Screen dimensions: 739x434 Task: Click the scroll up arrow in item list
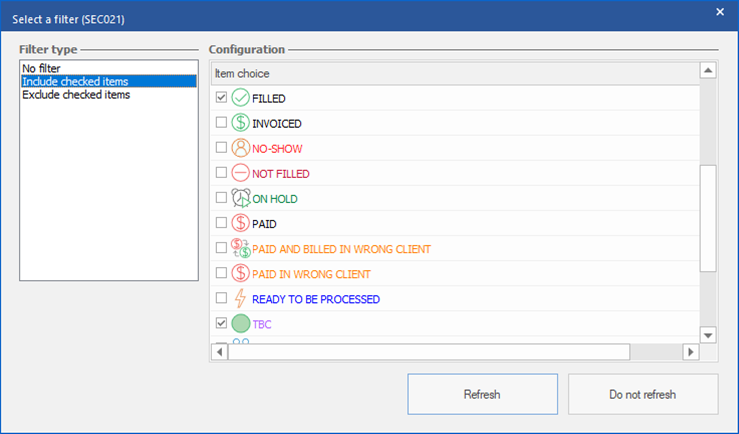(708, 71)
